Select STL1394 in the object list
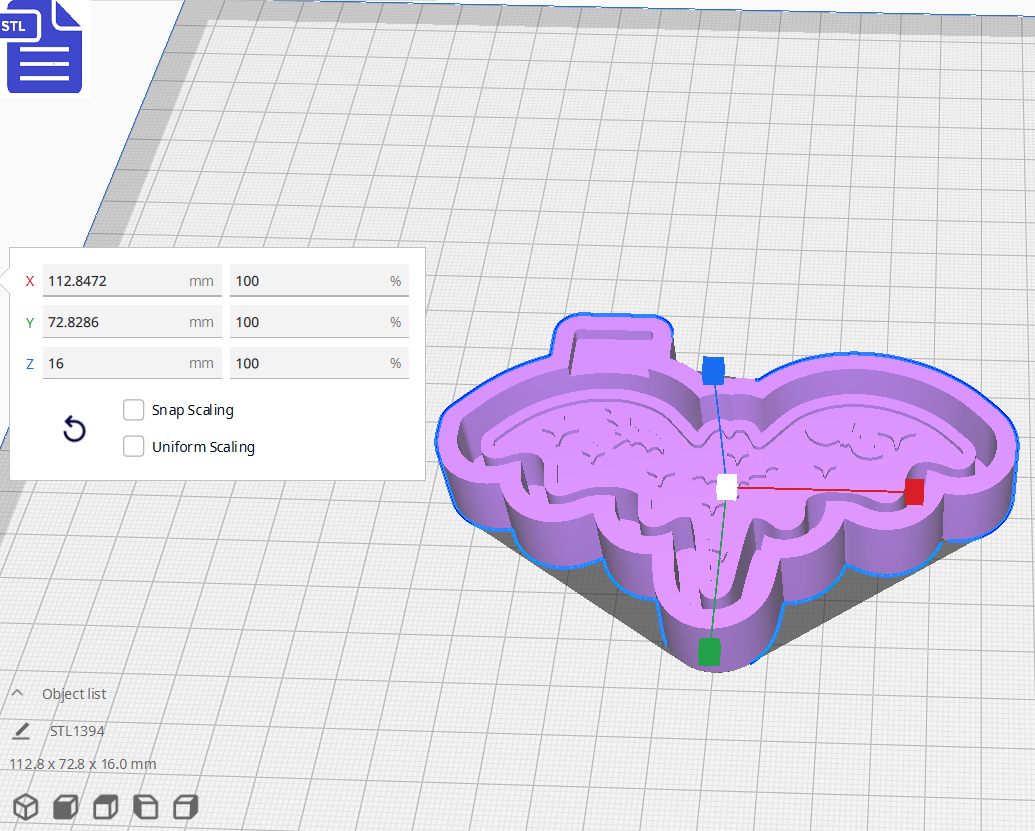The height and width of the screenshot is (831, 1035). 77,731
